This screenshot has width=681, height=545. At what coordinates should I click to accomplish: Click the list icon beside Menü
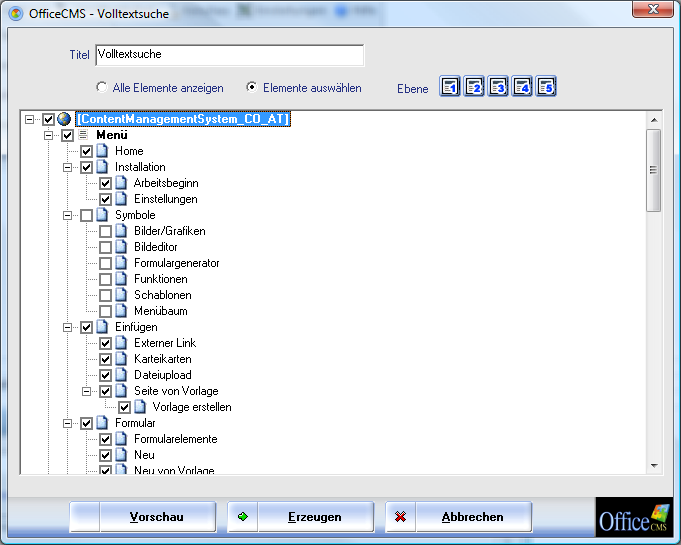coord(83,135)
